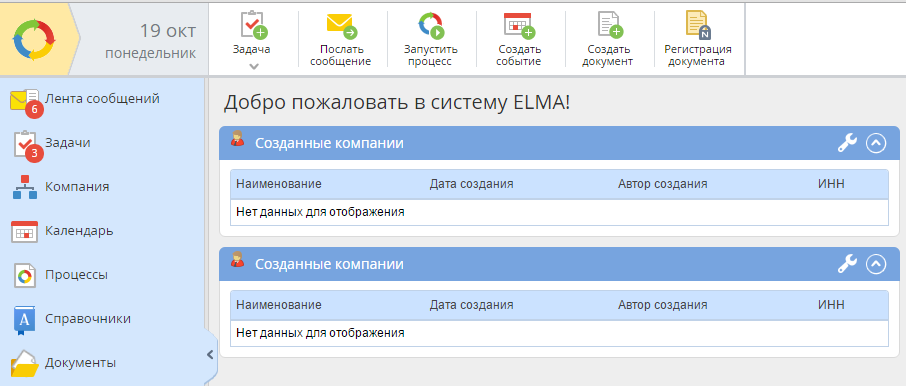This screenshot has height=386, width=907.
Task: Open settings wrench of first Созданные компании portlet
Action: 847,143
